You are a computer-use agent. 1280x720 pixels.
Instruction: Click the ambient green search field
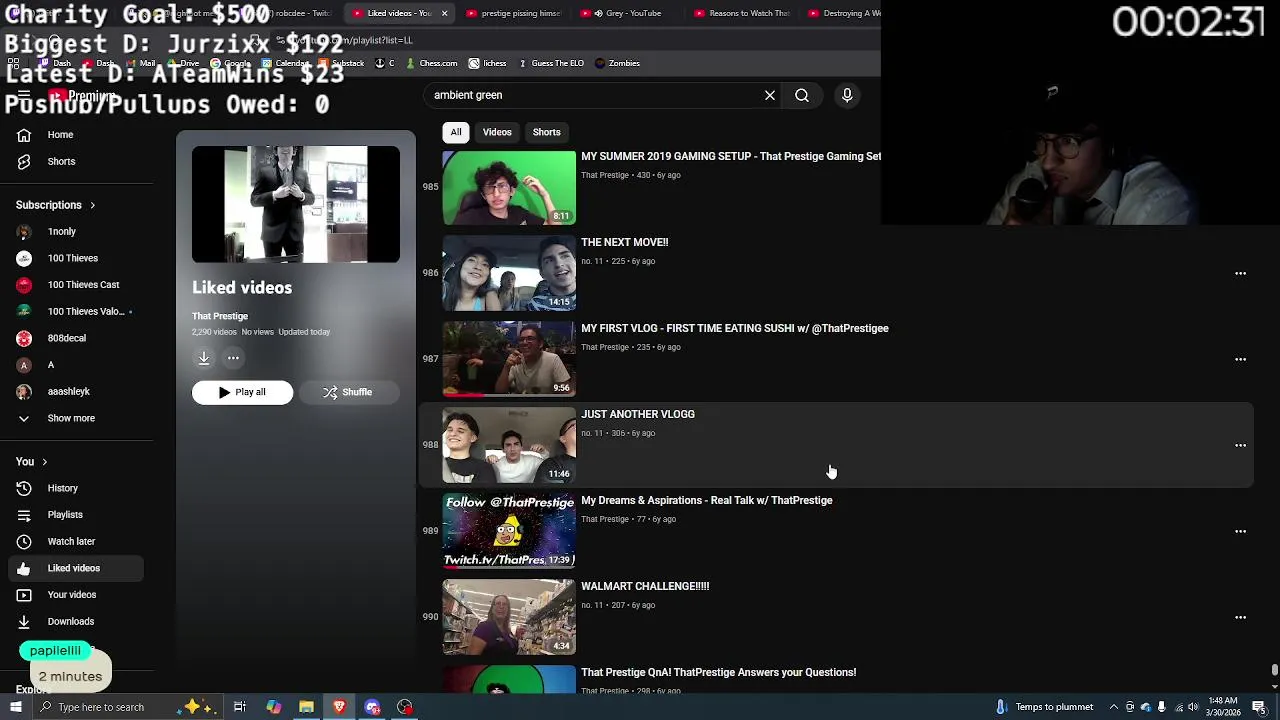click(x=590, y=95)
